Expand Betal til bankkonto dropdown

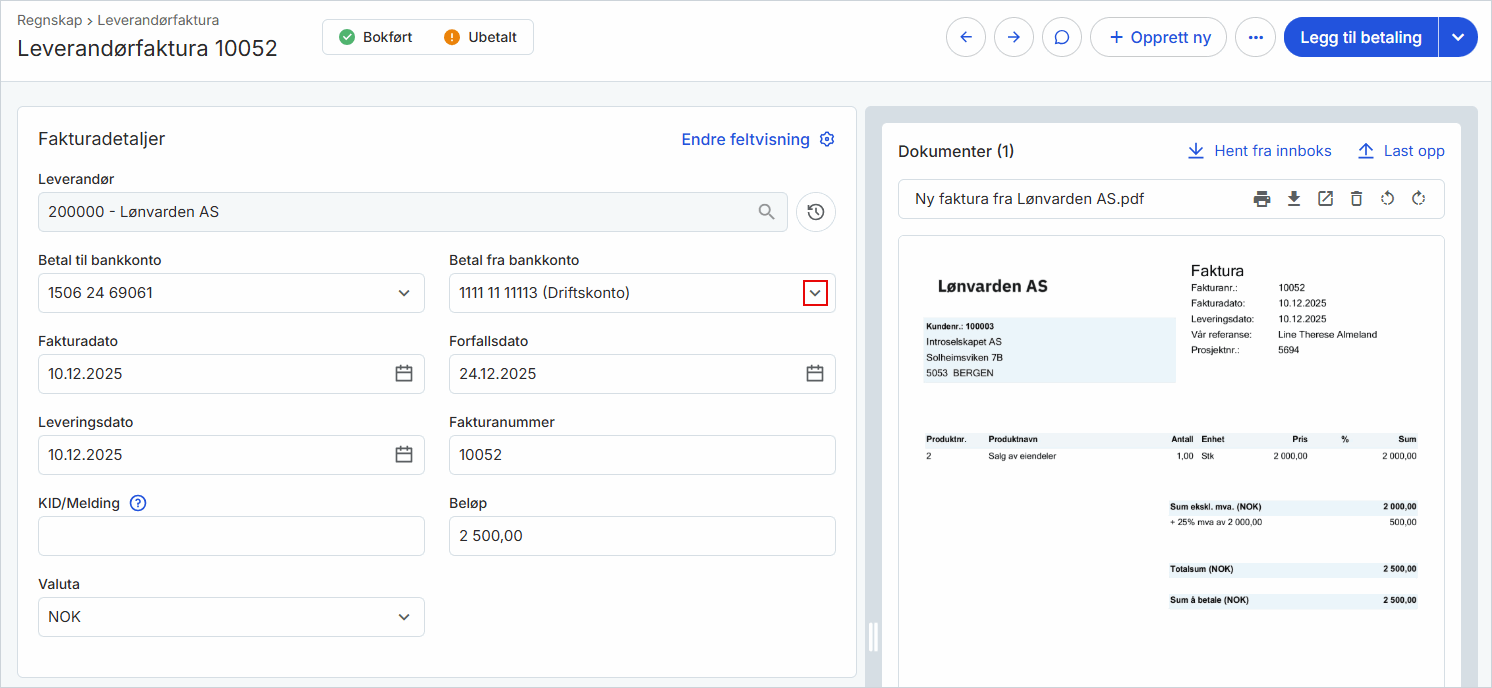(x=404, y=293)
